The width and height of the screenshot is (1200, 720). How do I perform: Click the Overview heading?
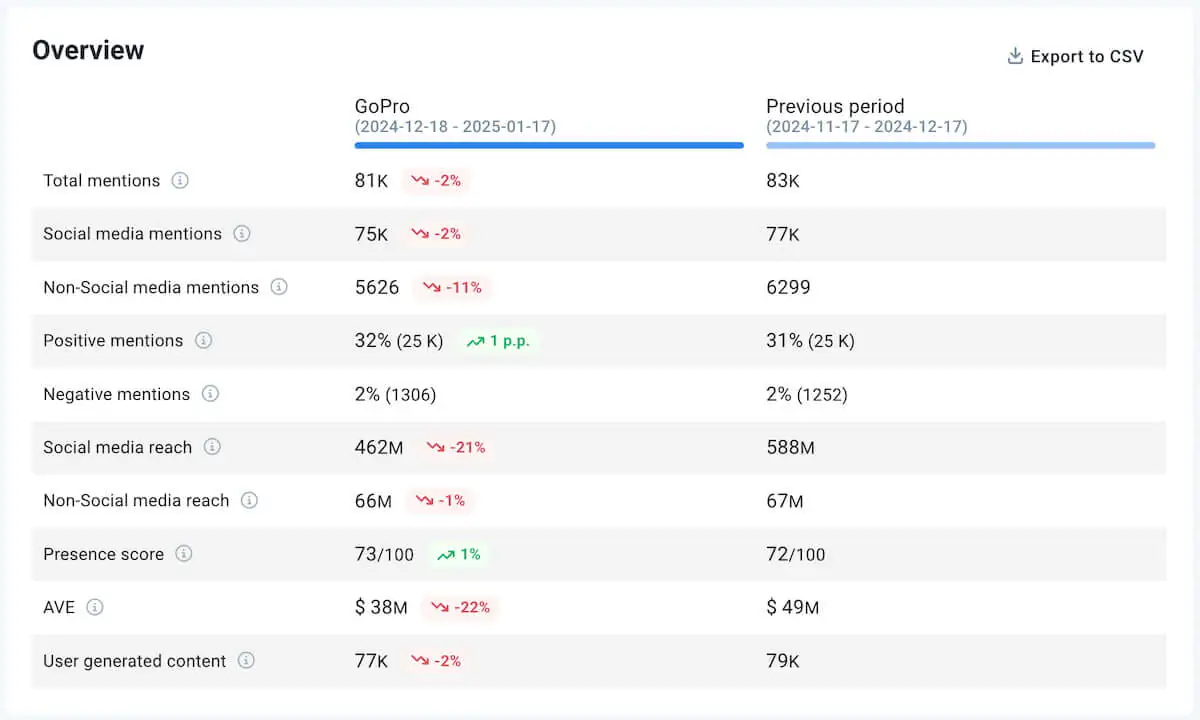[88, 49]
